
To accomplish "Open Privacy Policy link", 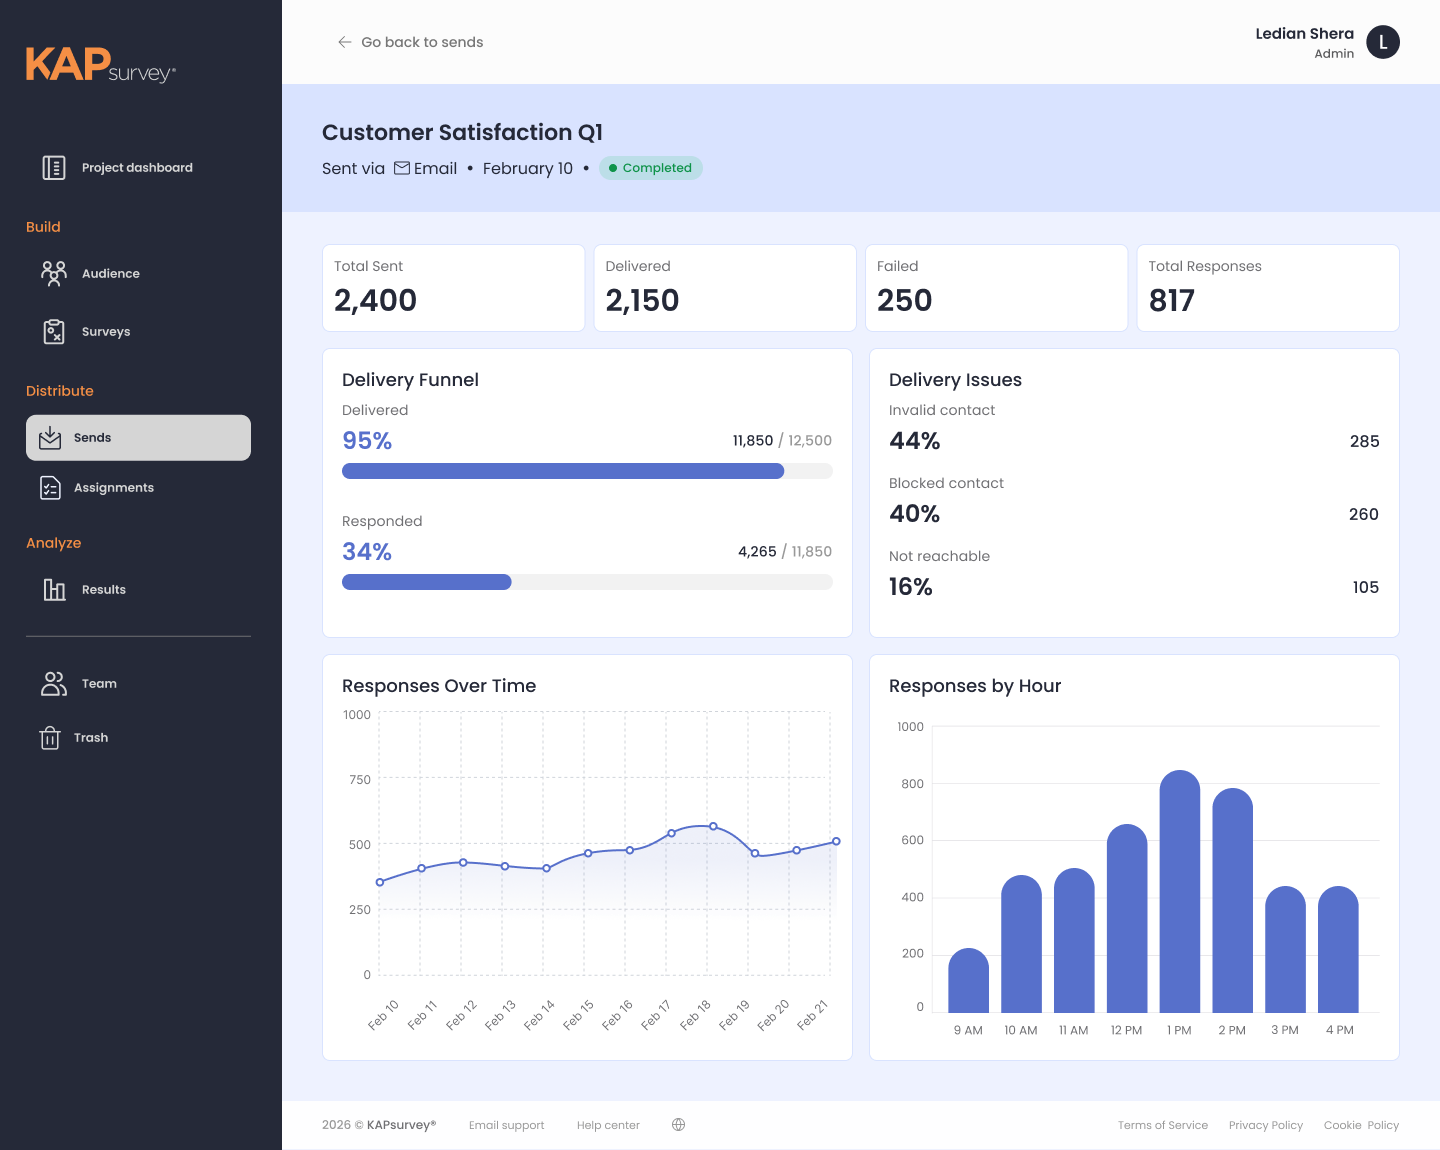I will click(1266, 1125).
